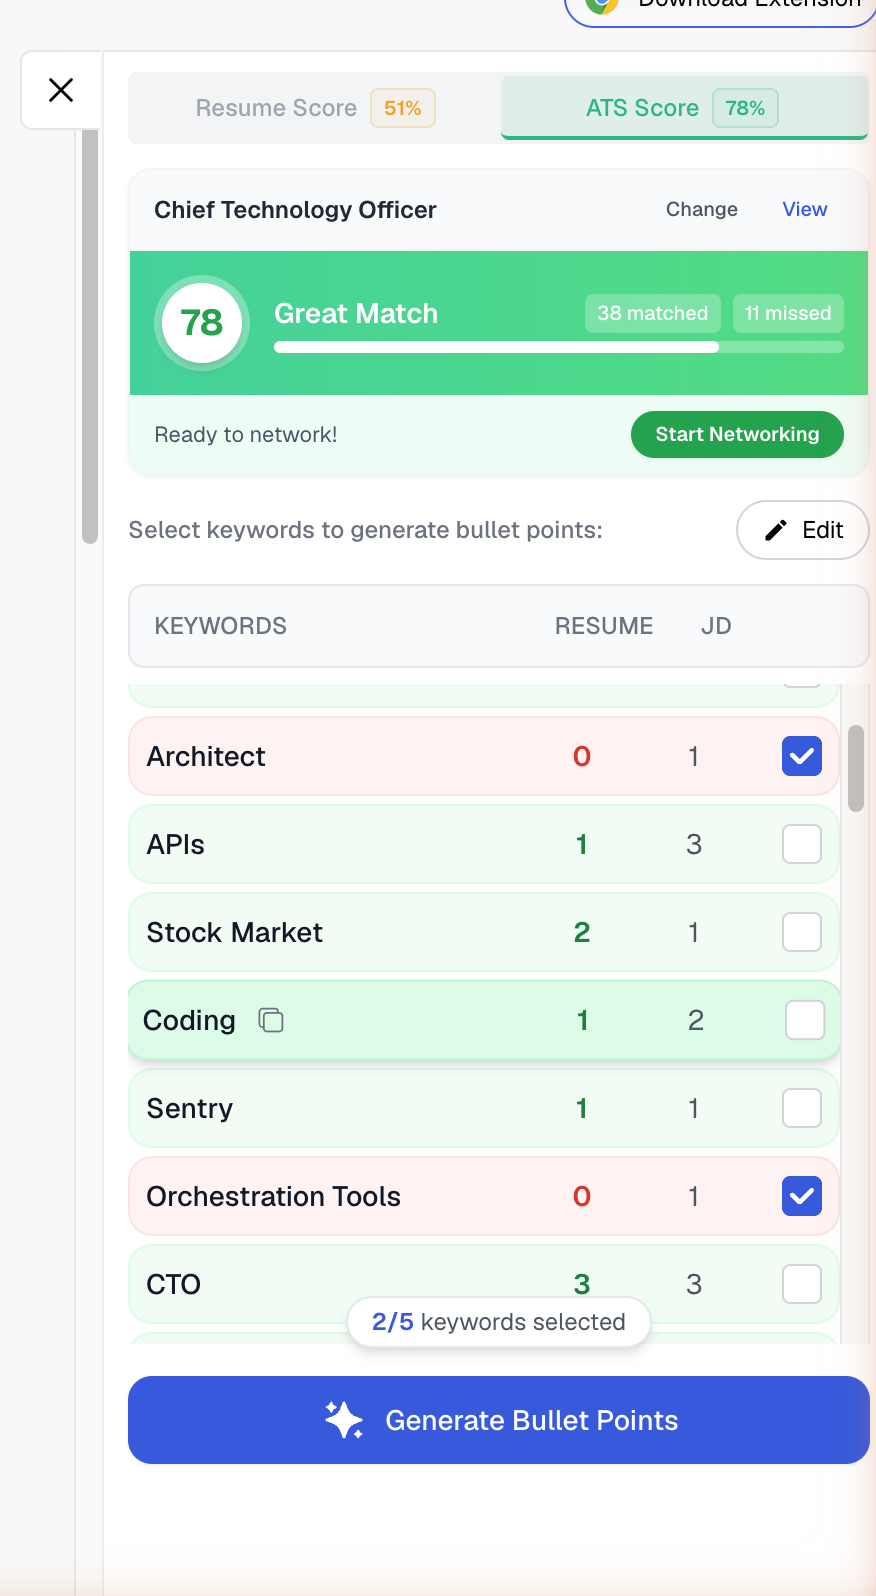Uncheck the Architect keyword
Image resolution: width=876 pixels, height=1596 pixels.
[801, 756]
